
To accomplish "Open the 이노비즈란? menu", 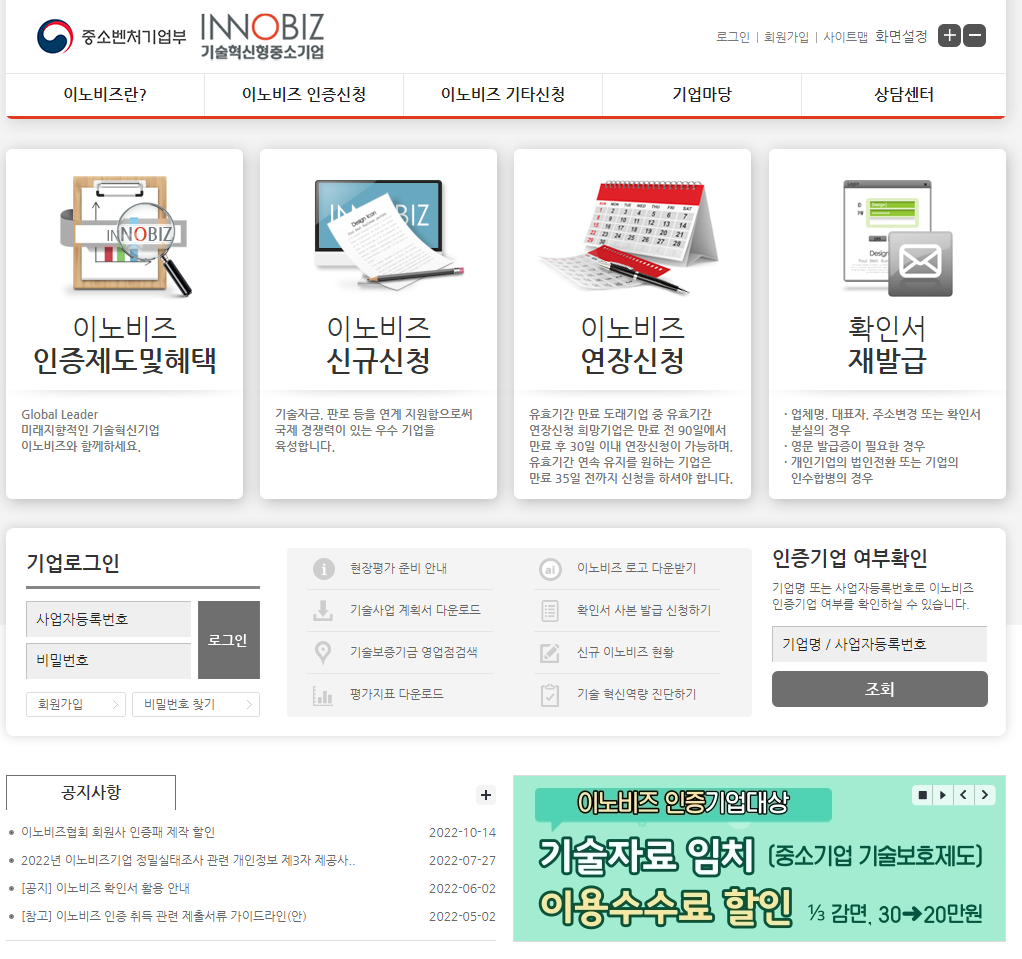I will coord(105,95).
